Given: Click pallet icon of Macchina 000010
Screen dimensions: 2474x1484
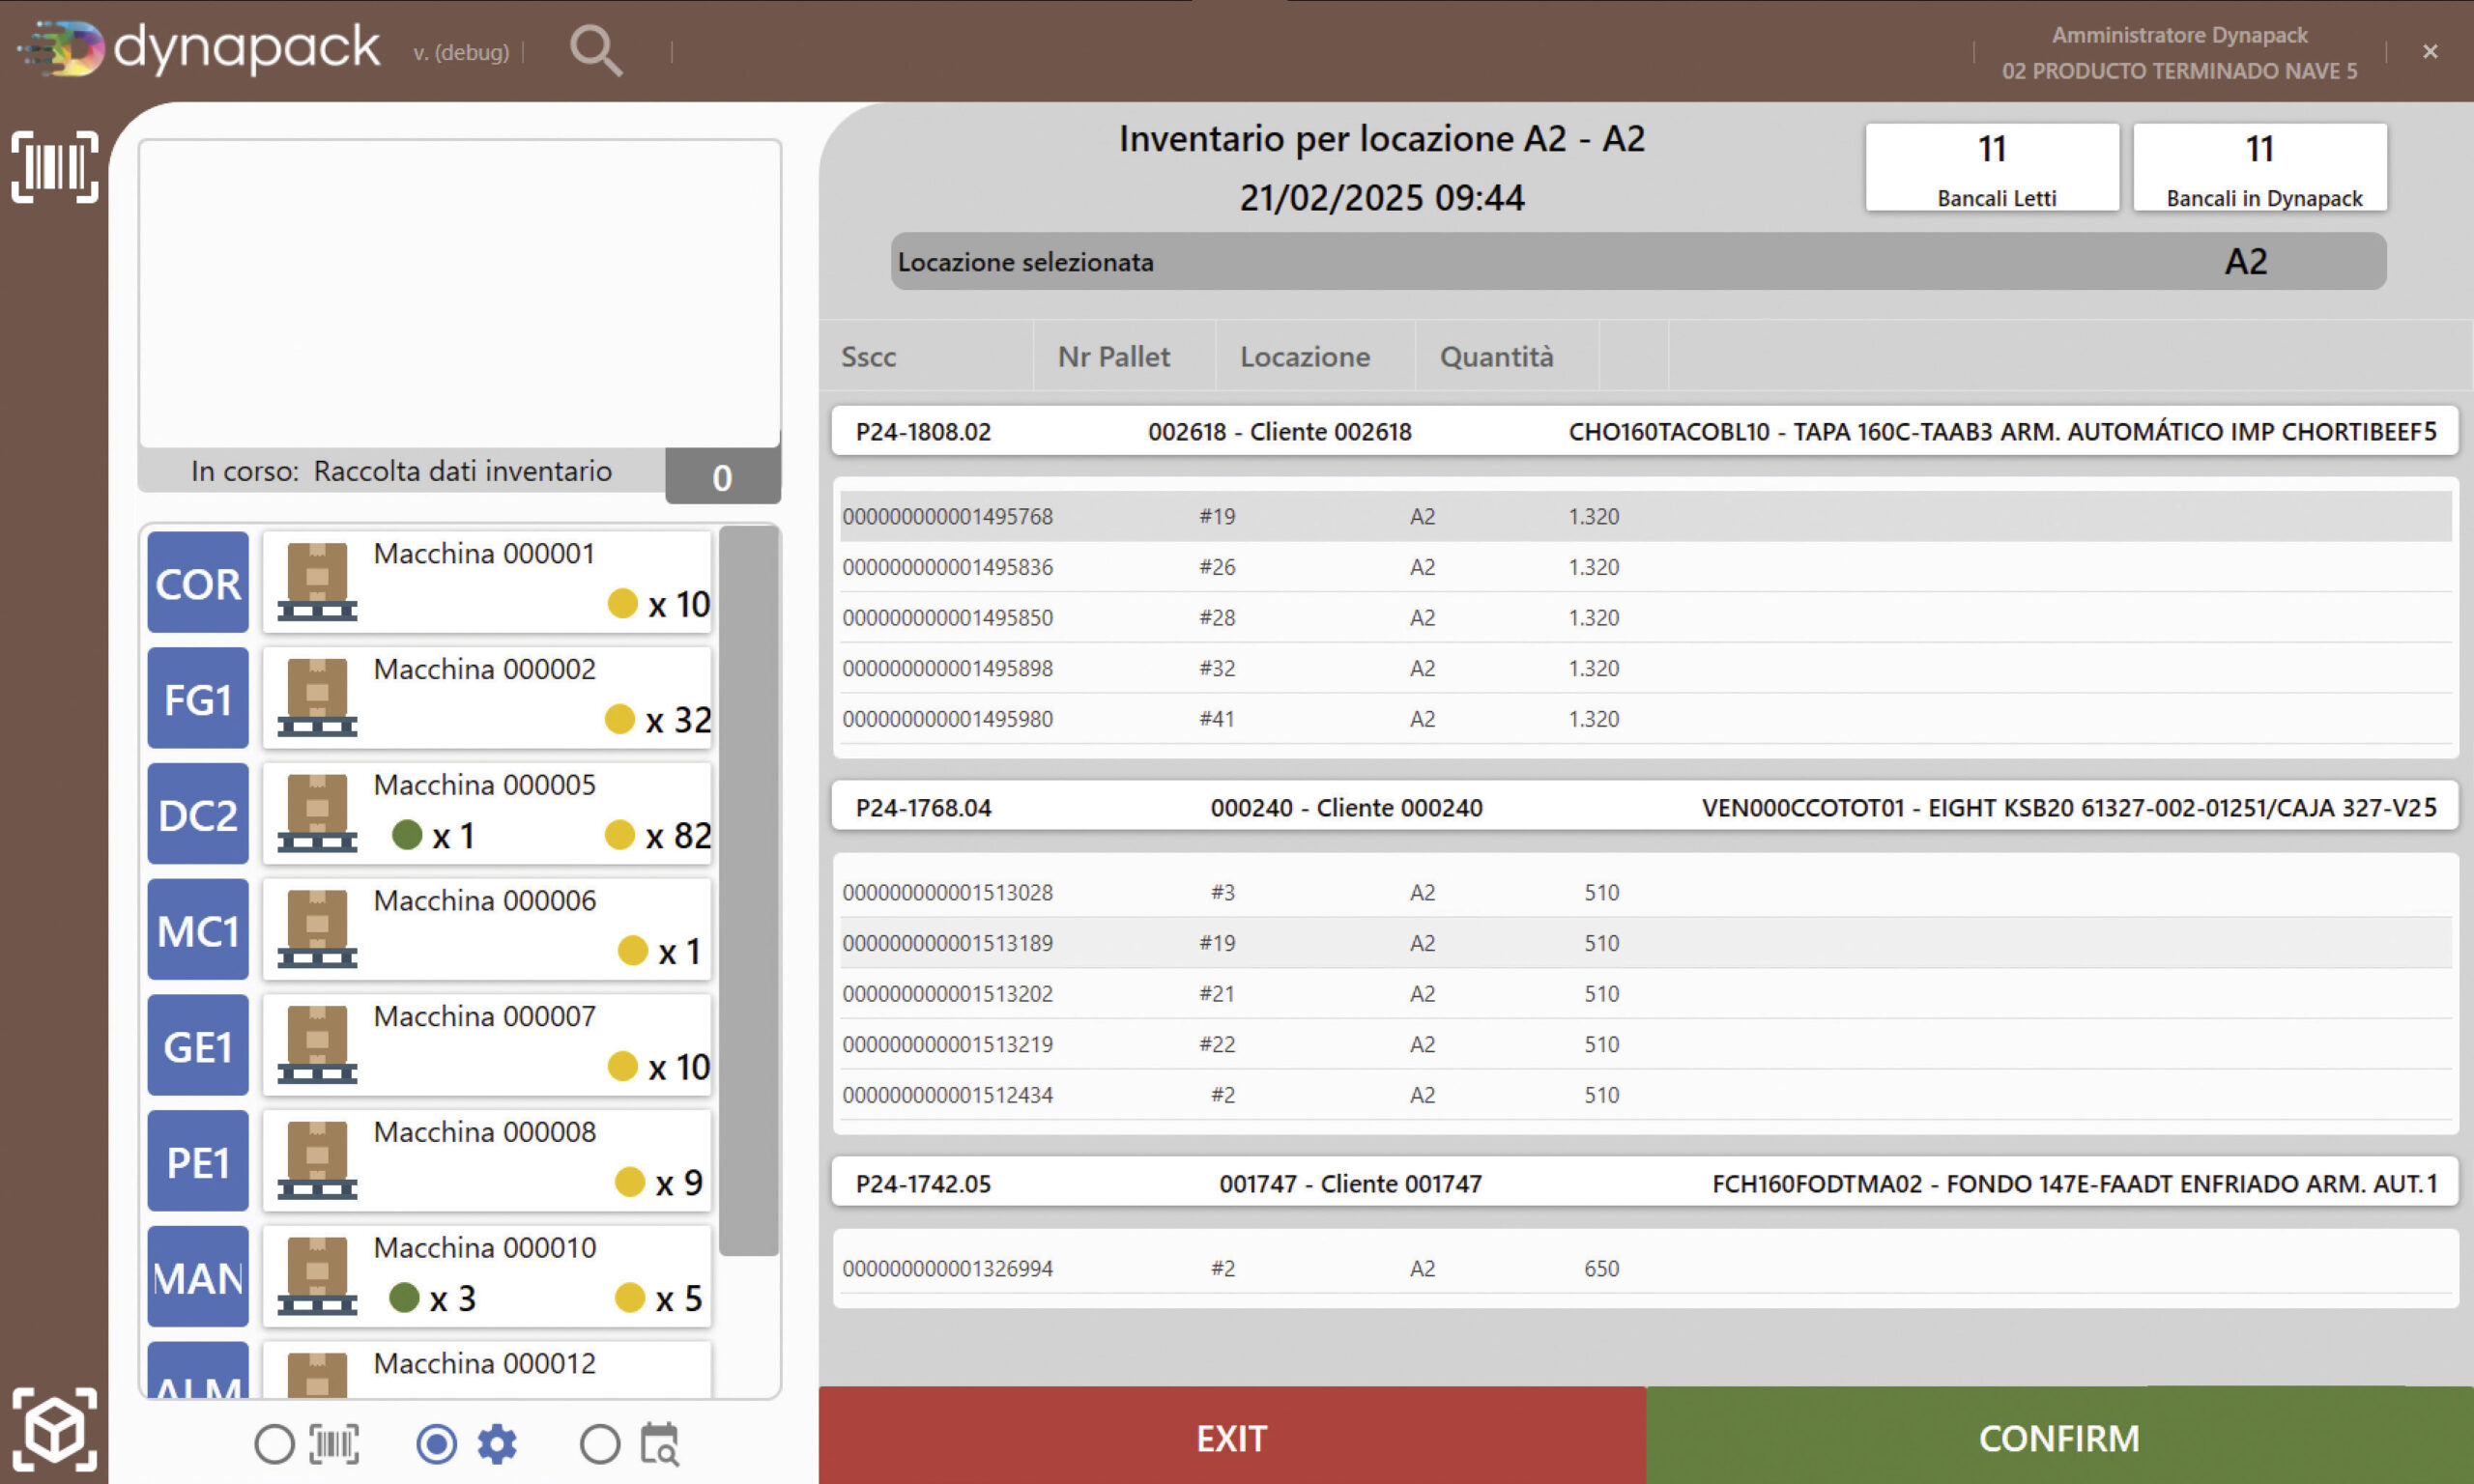Looking at the screenshot, I should click(317, 1276).
